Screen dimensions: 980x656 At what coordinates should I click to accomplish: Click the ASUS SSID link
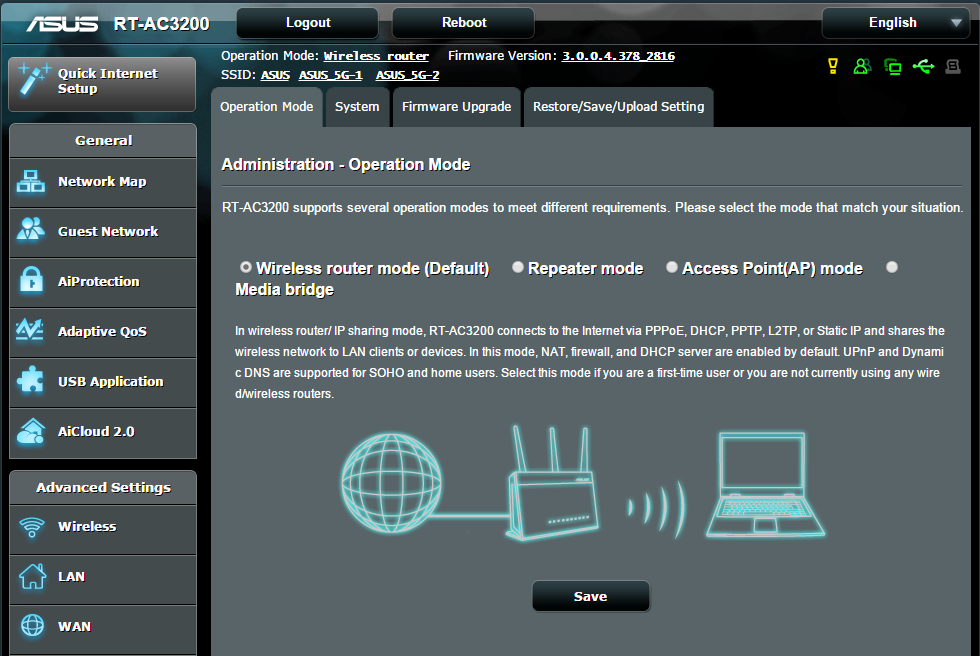(275, 76)
